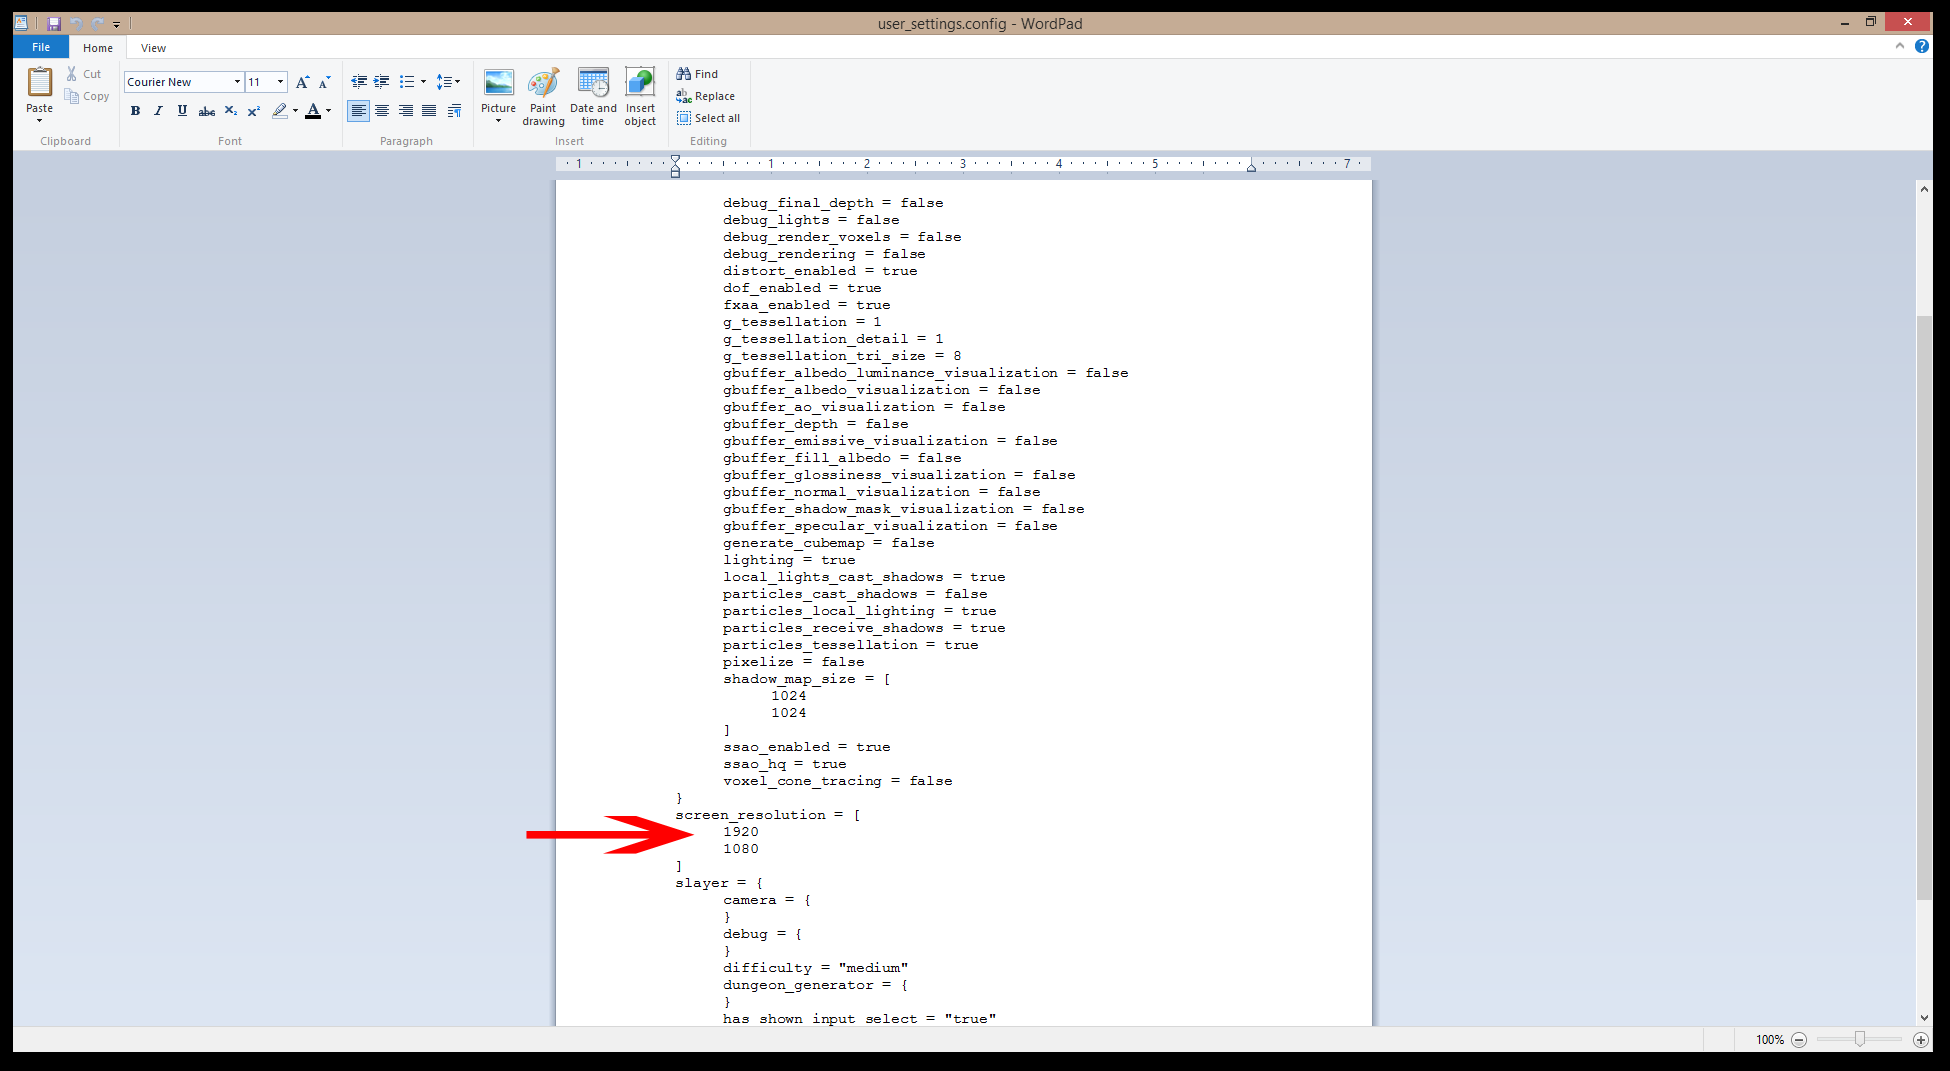Grow the font size
This screenshot has height=1071, width=1950.
coord(302,82)
